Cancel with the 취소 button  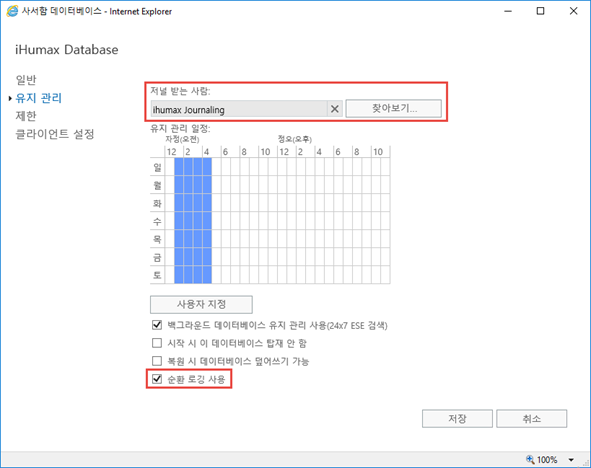531,419
